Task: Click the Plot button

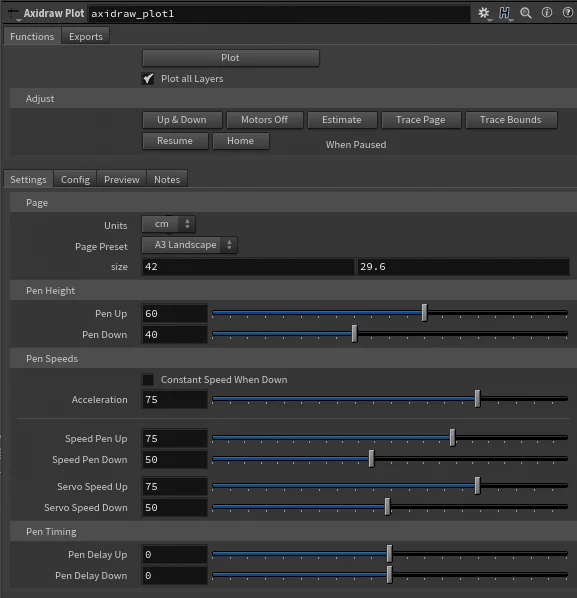Action: pyautogui.click(x=231, y=58)
